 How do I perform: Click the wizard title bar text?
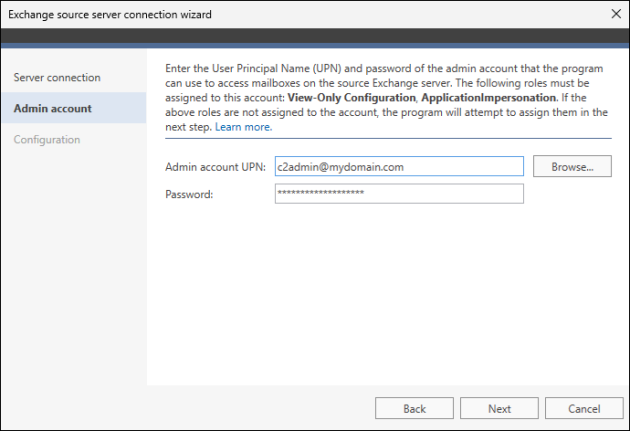pos(110,14)
